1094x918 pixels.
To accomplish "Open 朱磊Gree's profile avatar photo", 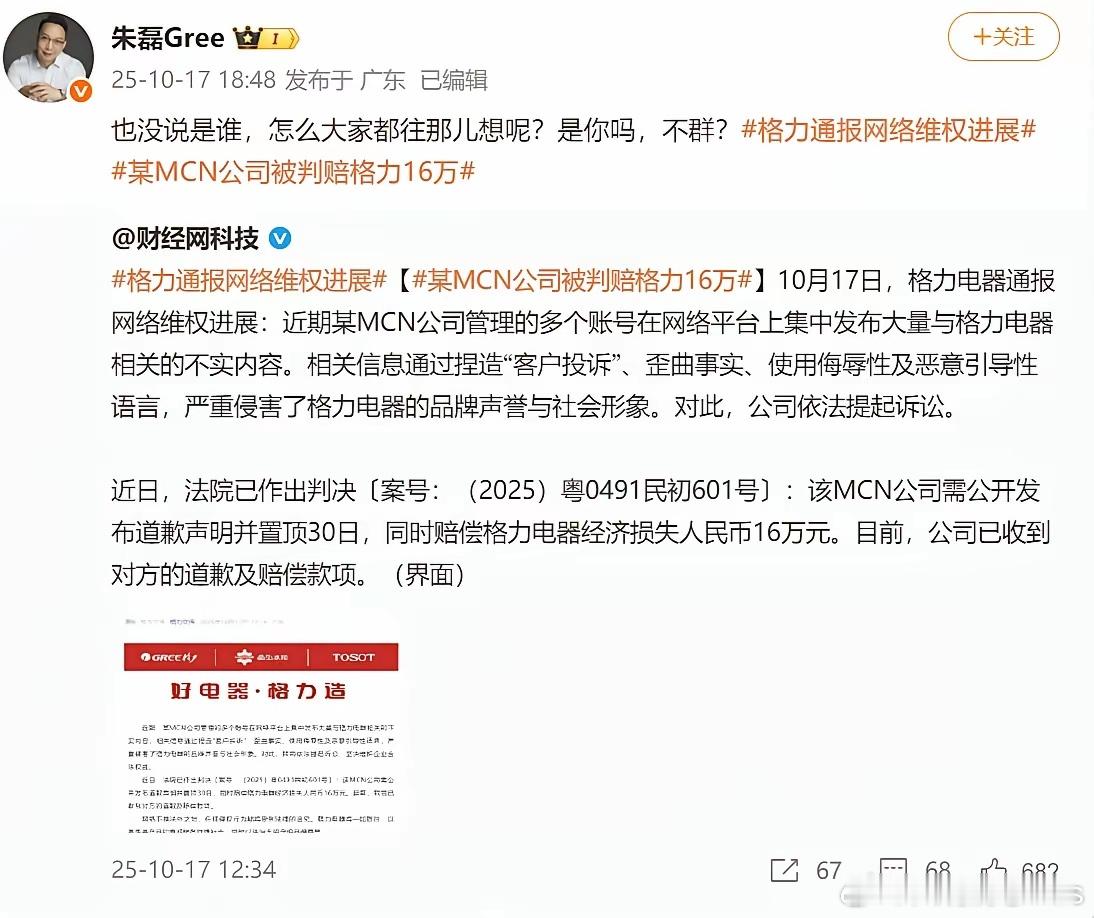I will tap(48, 57).
